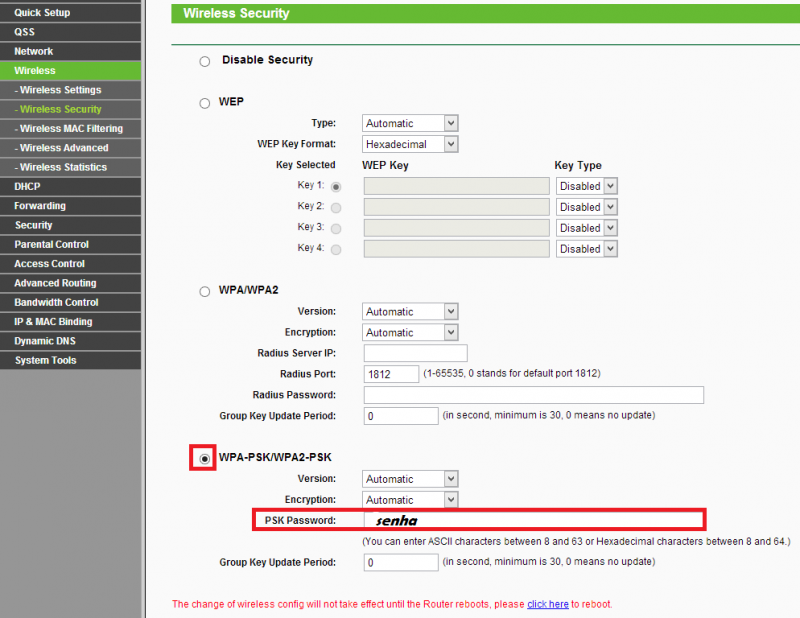
Task: Choose the WPA/WPA2 radio option
Action: coord(205,291)
